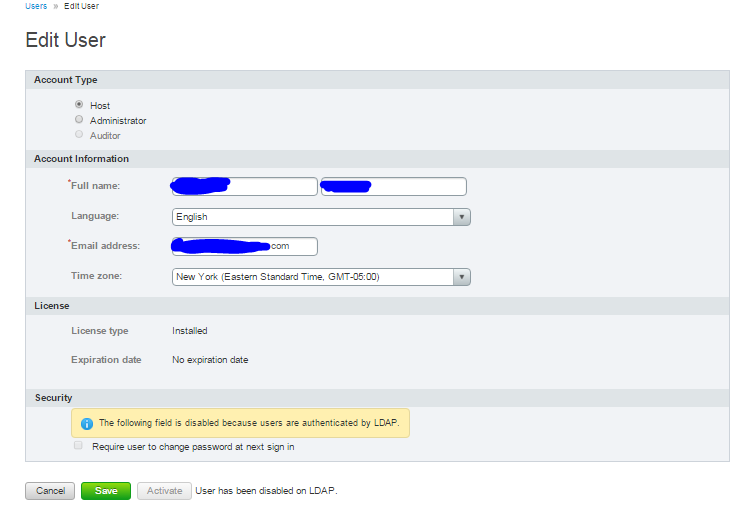755x509 pixels.
Task: Focus the Email address text field
Action: coord(244,246)
